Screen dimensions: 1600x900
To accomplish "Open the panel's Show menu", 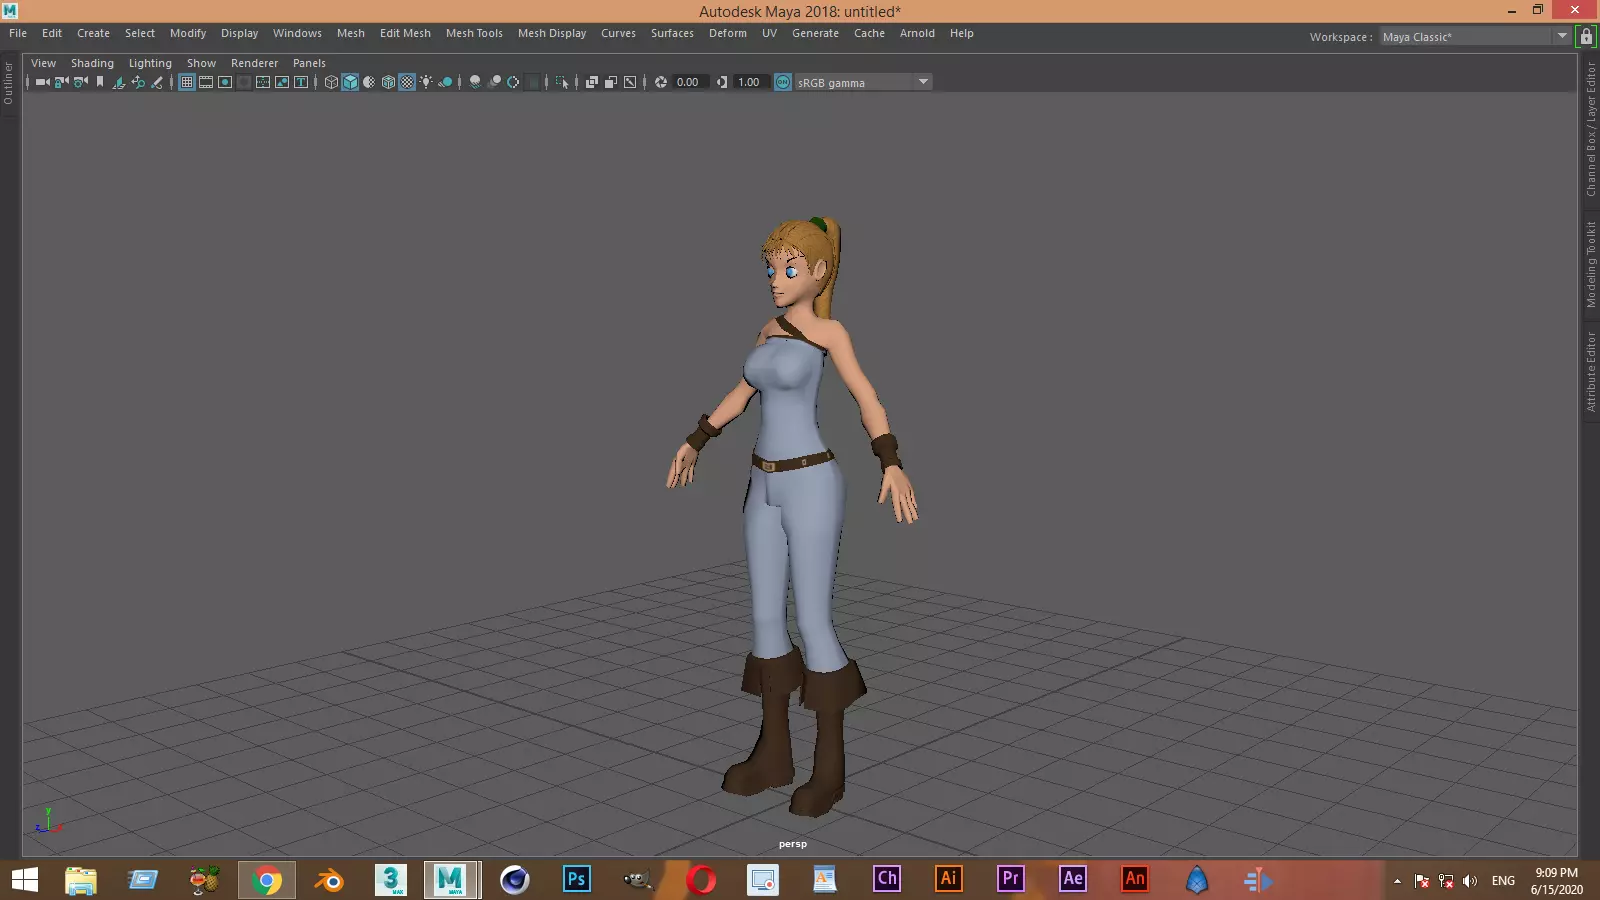I will [x=201, y=63].
